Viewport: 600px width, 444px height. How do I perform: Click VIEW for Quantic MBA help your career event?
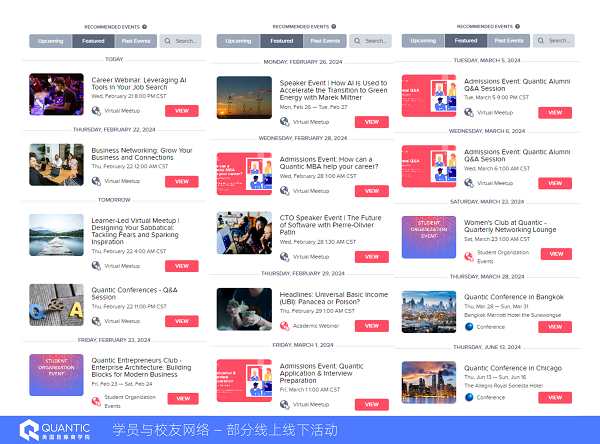[x=372, y=191]
